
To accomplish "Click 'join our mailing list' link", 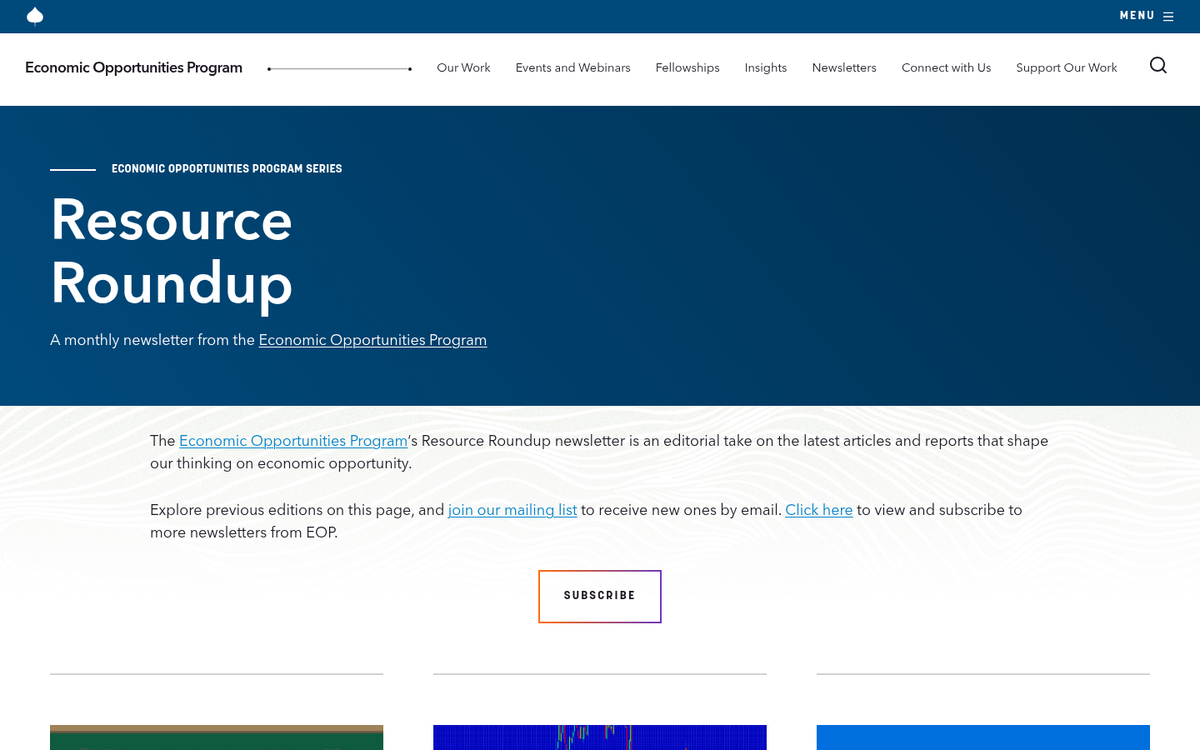I will tap(512, 510).
